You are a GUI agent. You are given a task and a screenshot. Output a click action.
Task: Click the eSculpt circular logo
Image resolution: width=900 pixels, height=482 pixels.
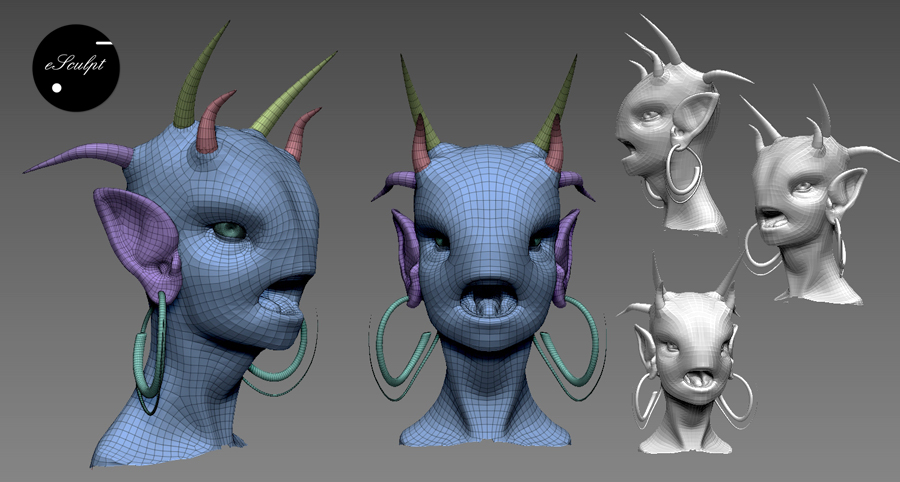point(76,68)
